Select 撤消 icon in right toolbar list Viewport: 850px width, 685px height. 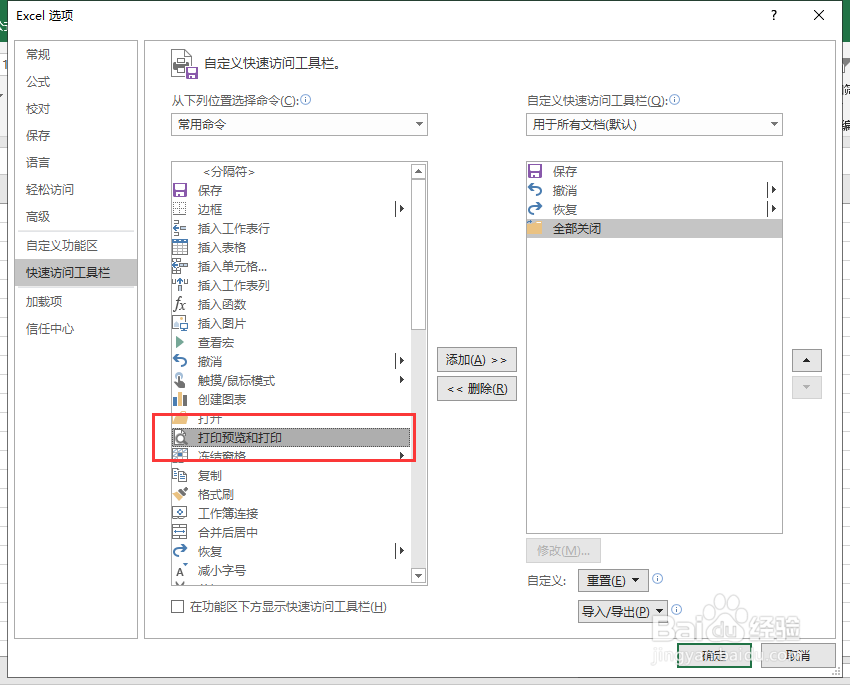coord(535,190)
